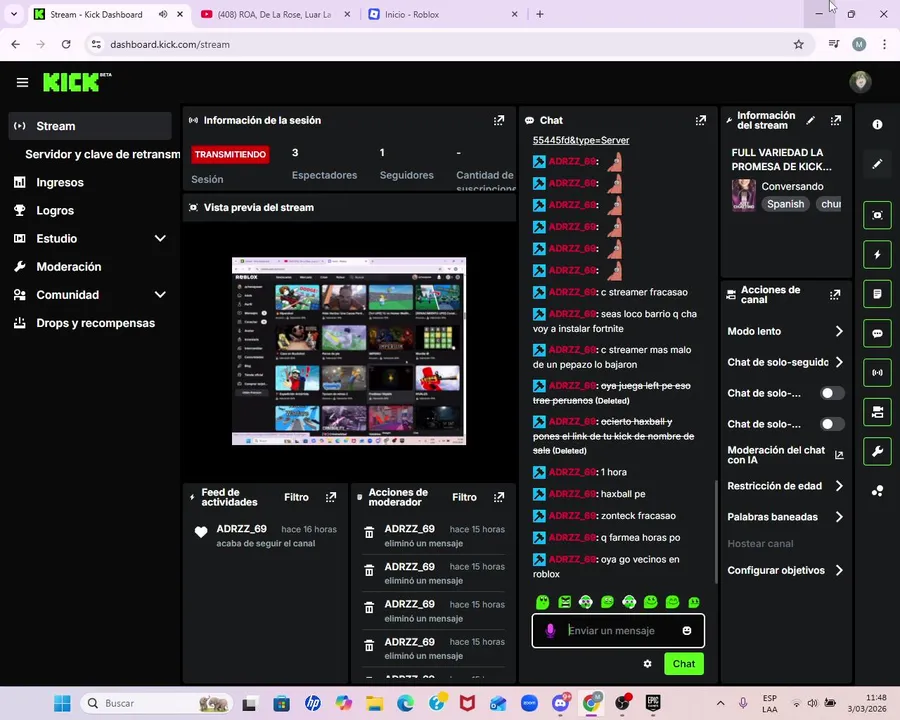
Task: Open Moderación del chat con IA link
Action: click(785, 455)
